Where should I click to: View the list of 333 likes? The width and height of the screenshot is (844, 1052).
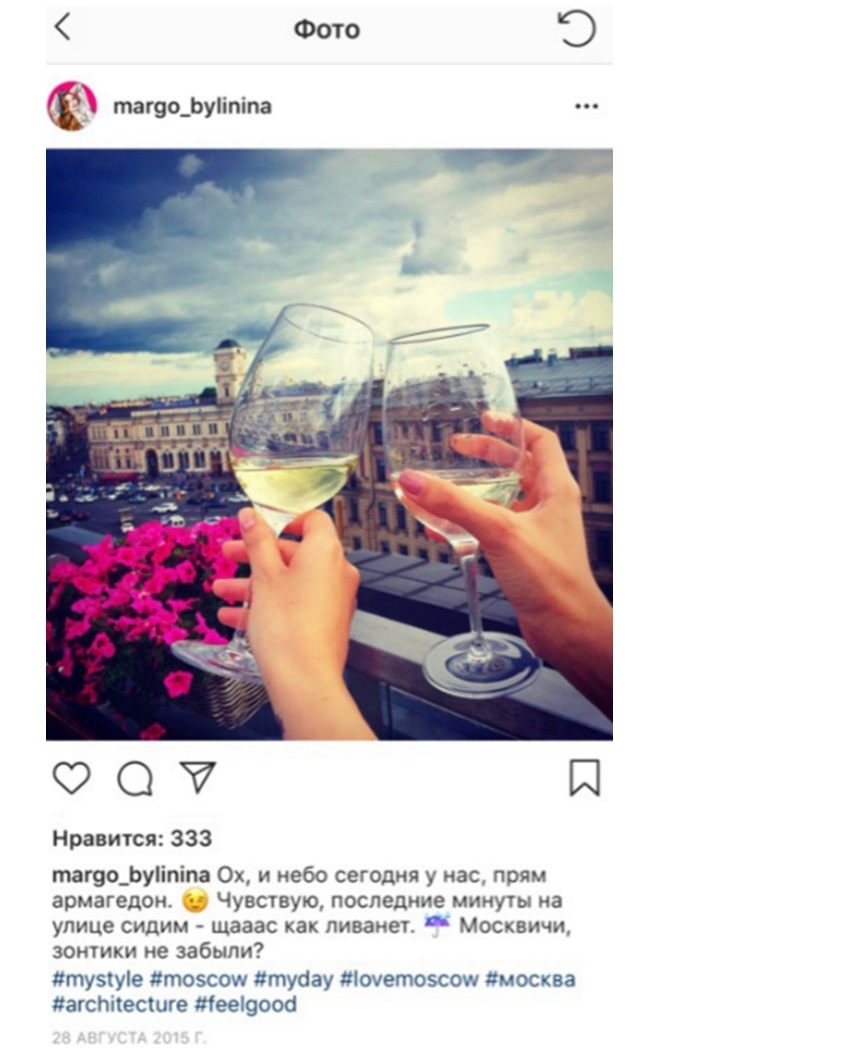click(132, 839)
